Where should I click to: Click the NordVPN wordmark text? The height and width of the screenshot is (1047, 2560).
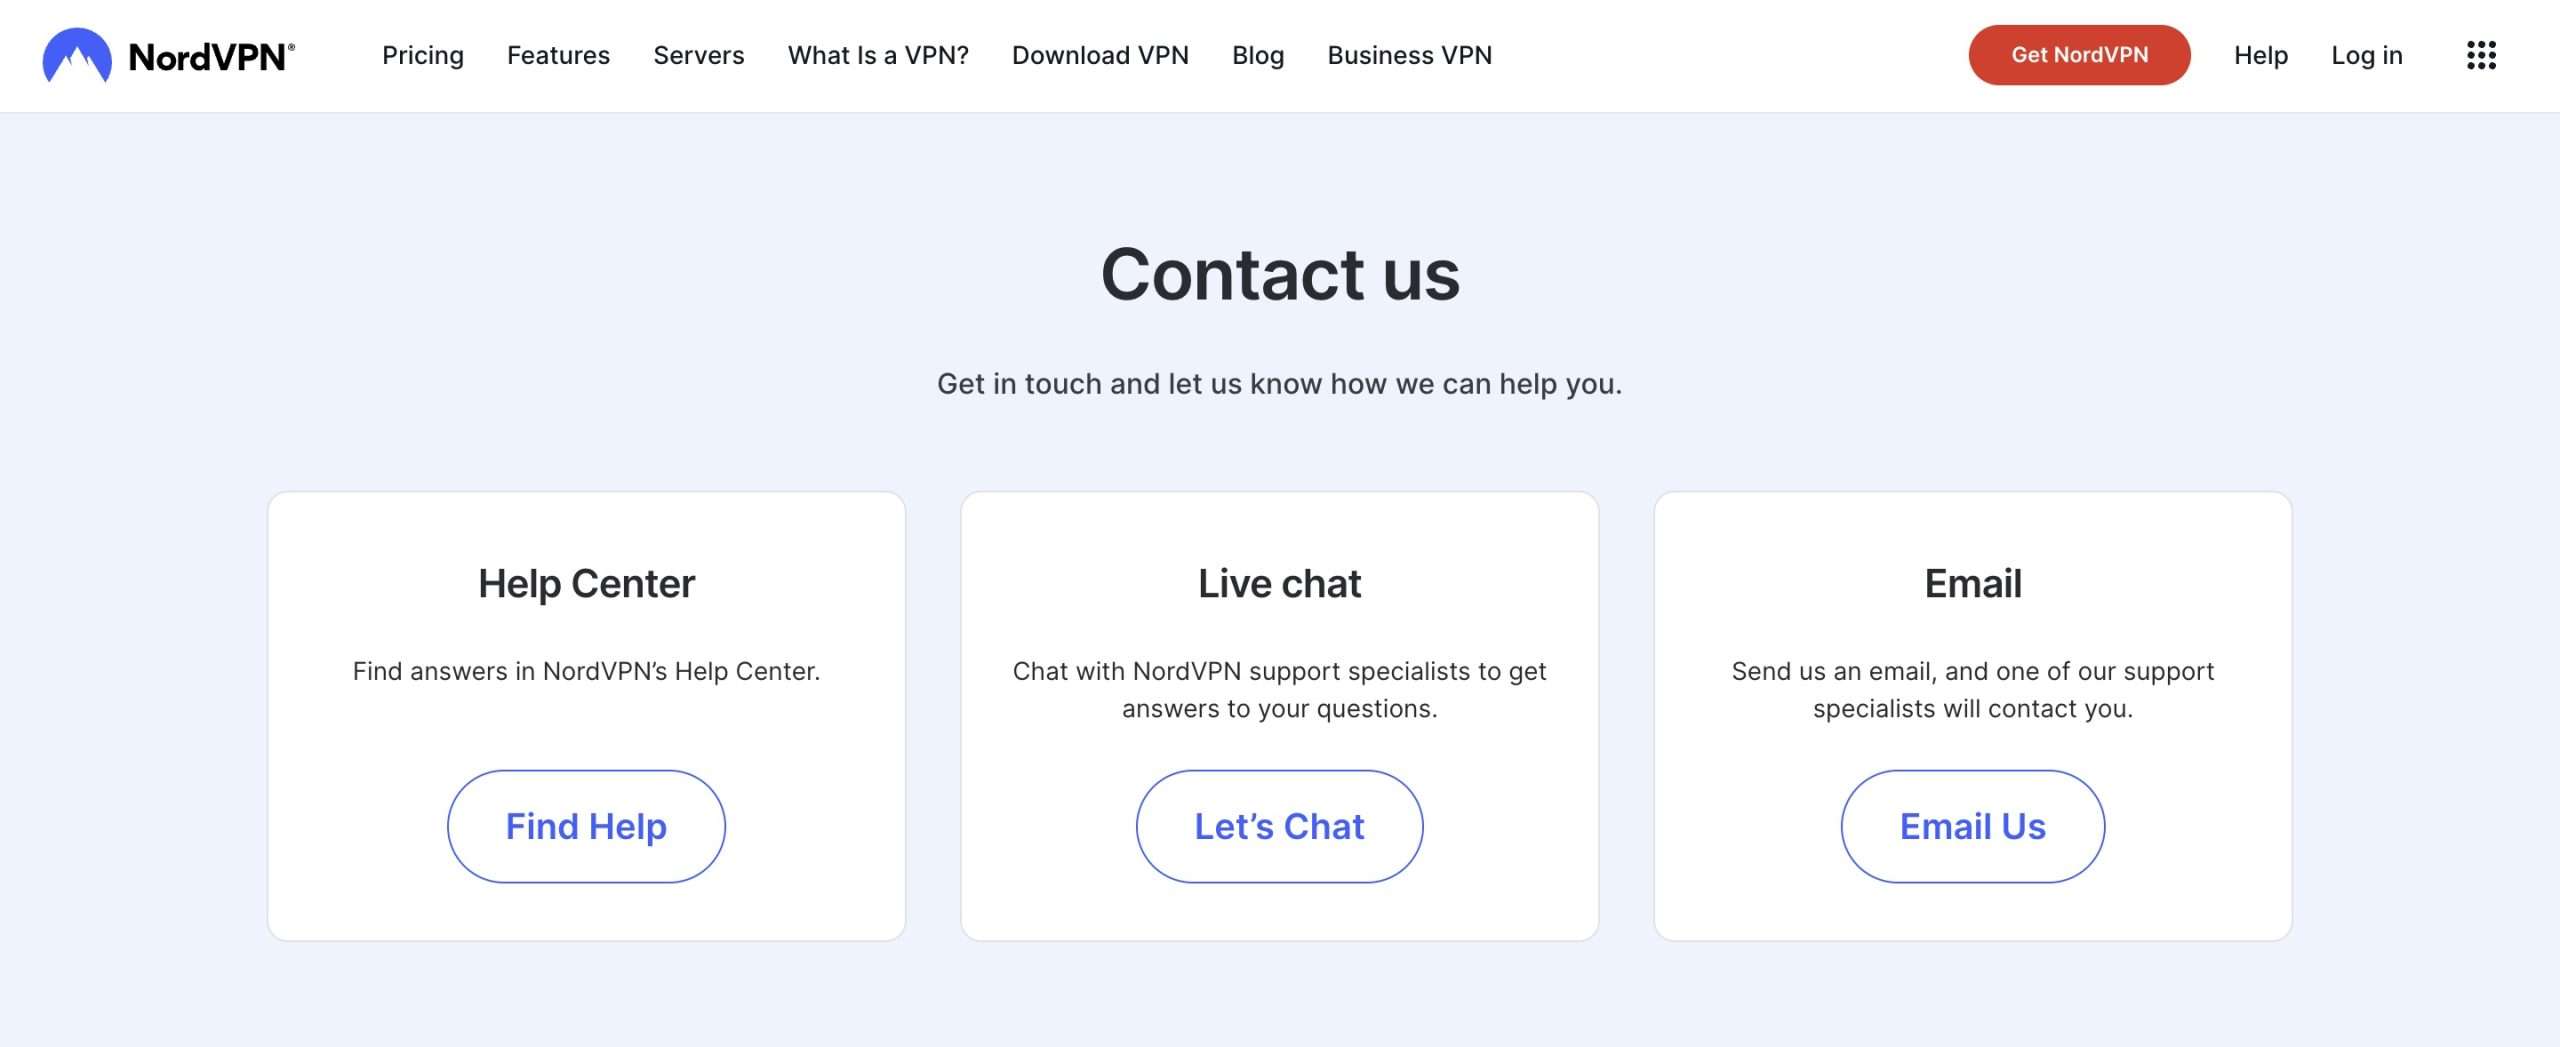pyautogui.click(x=212, y=57)
